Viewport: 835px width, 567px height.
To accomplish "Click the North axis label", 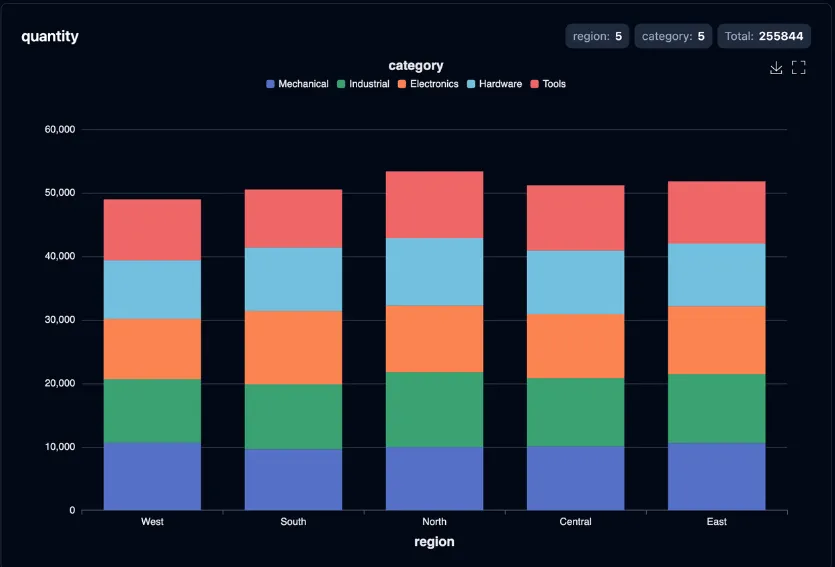I will click(x=435, y=522).
